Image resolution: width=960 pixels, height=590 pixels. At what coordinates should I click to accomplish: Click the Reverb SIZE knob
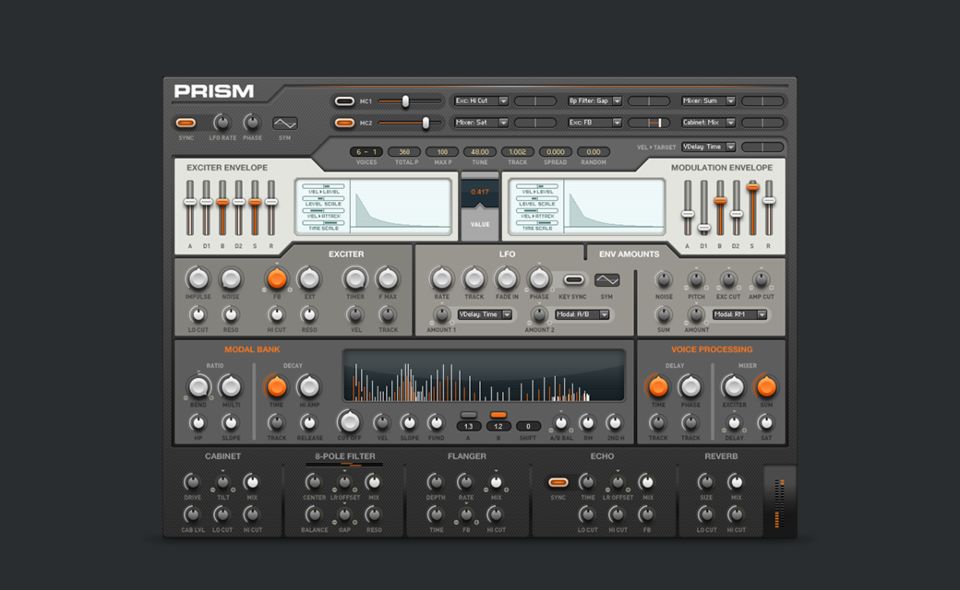[x=705, y=482]
